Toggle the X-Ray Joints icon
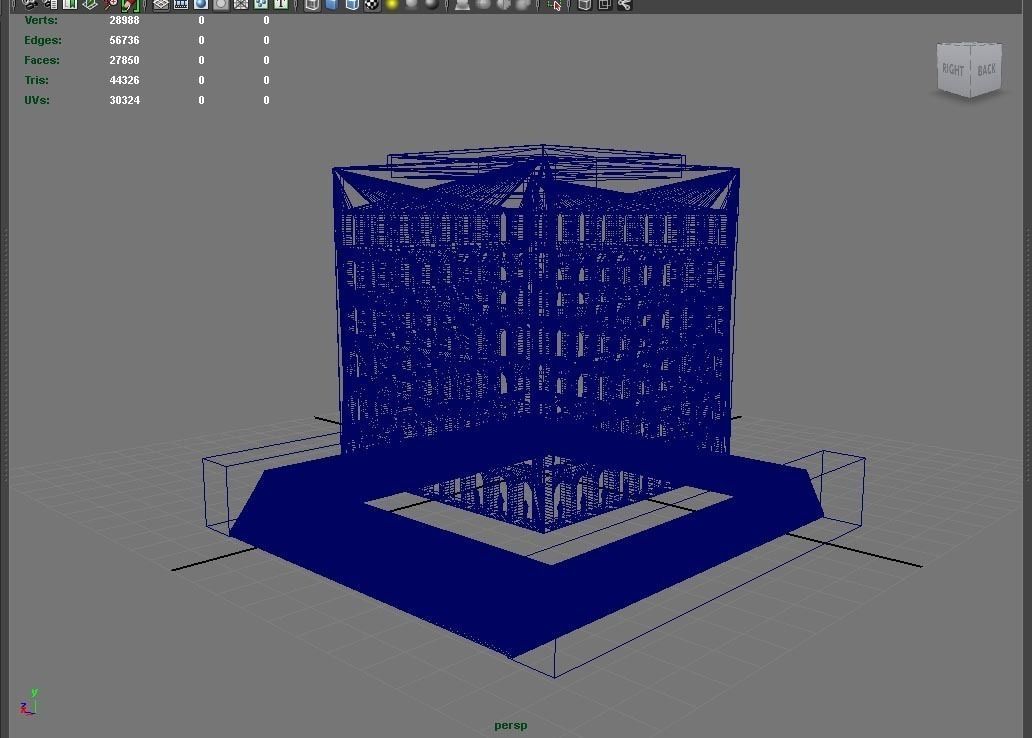Screen dimensions: 1032x738 [x=625, y=4]
